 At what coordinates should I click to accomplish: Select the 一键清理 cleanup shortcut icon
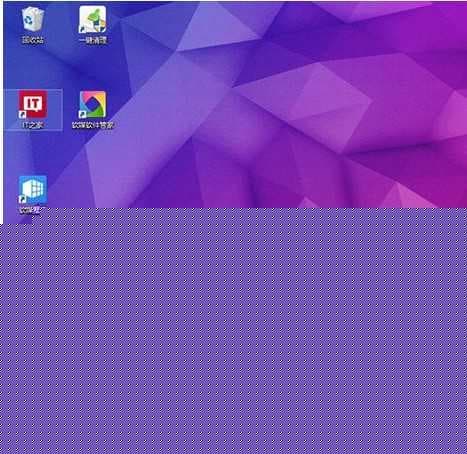coord(92,19)
